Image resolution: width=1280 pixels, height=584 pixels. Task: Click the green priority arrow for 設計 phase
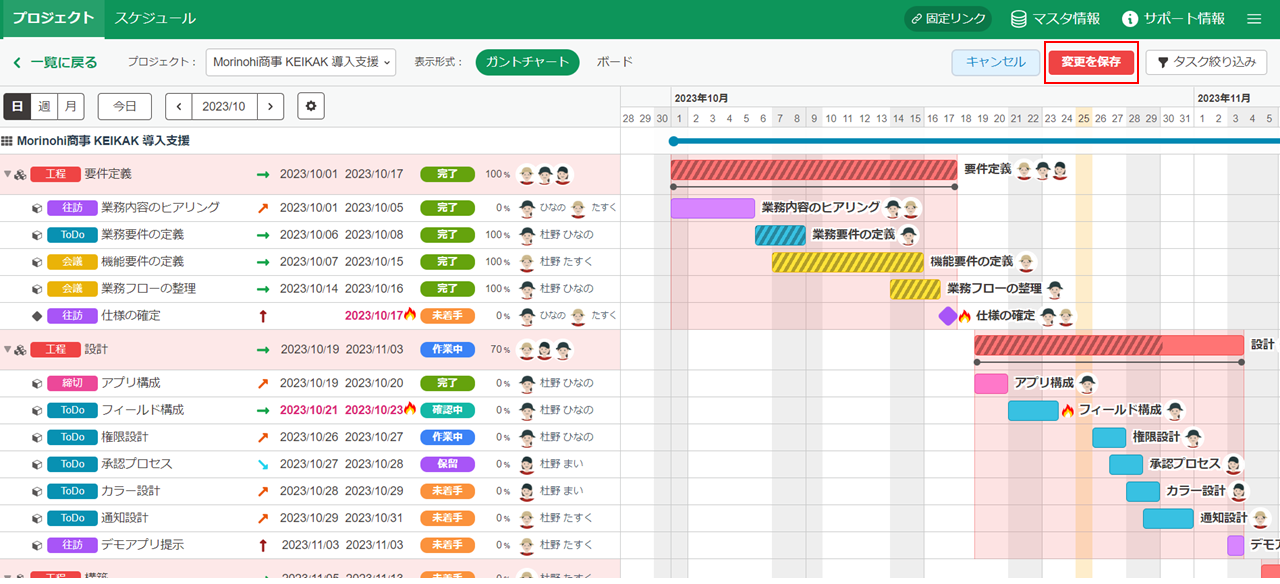[263, 350]
